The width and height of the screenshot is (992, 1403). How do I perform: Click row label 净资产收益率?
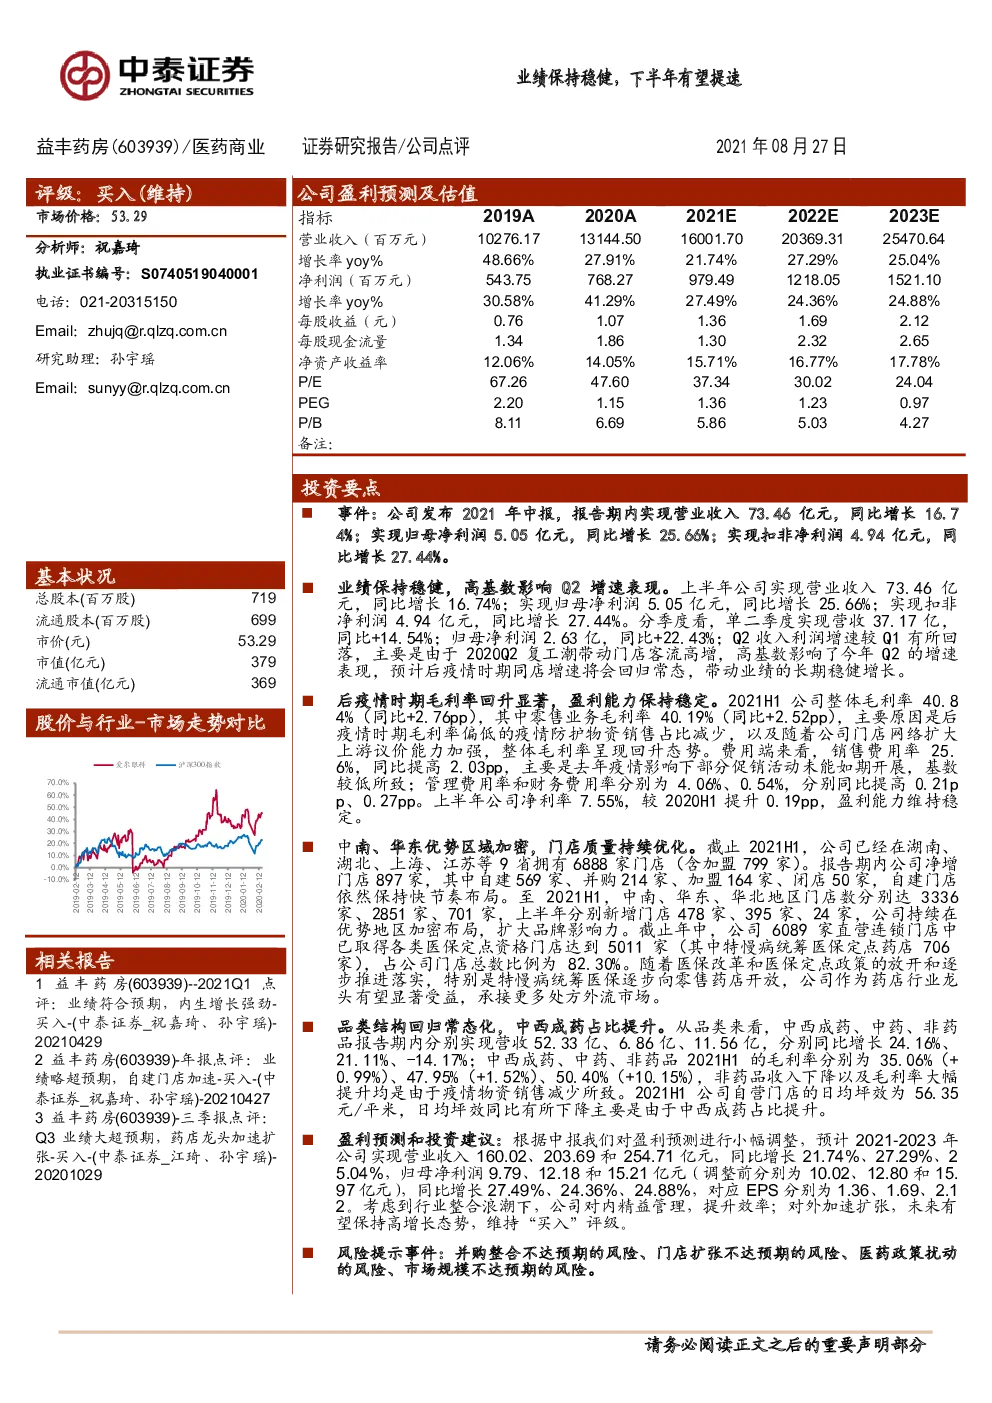pyautogui.click(x=342, y=362)
